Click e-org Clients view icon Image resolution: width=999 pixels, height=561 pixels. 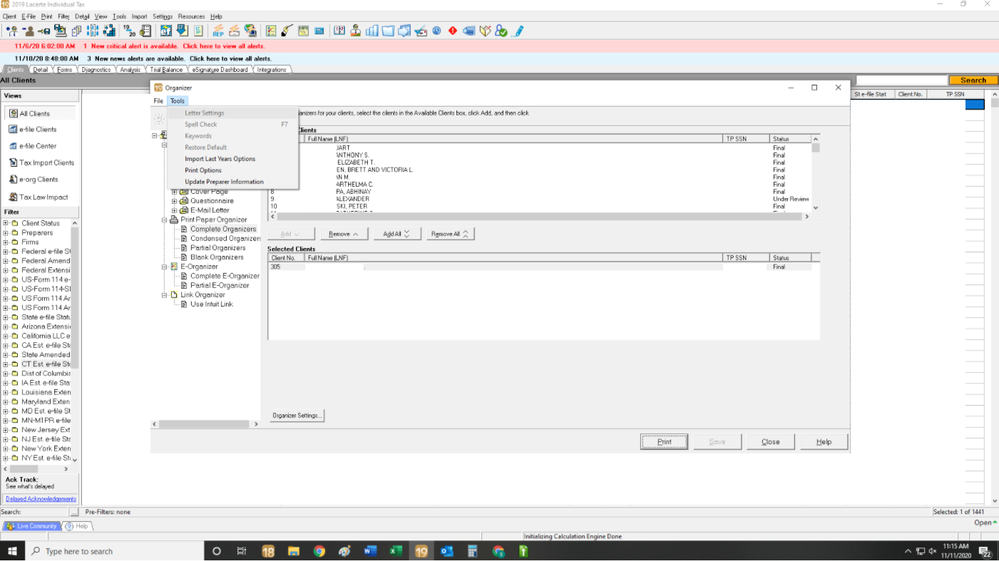pyautogui.click(x=13, y=180)
